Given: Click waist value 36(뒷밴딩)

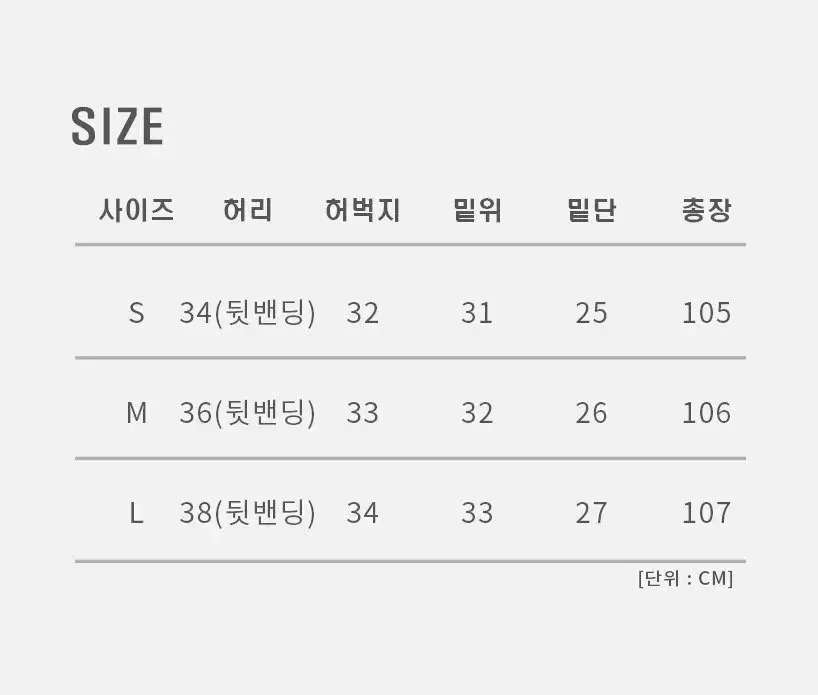Looking at the screenshot, I should (248, 413).
